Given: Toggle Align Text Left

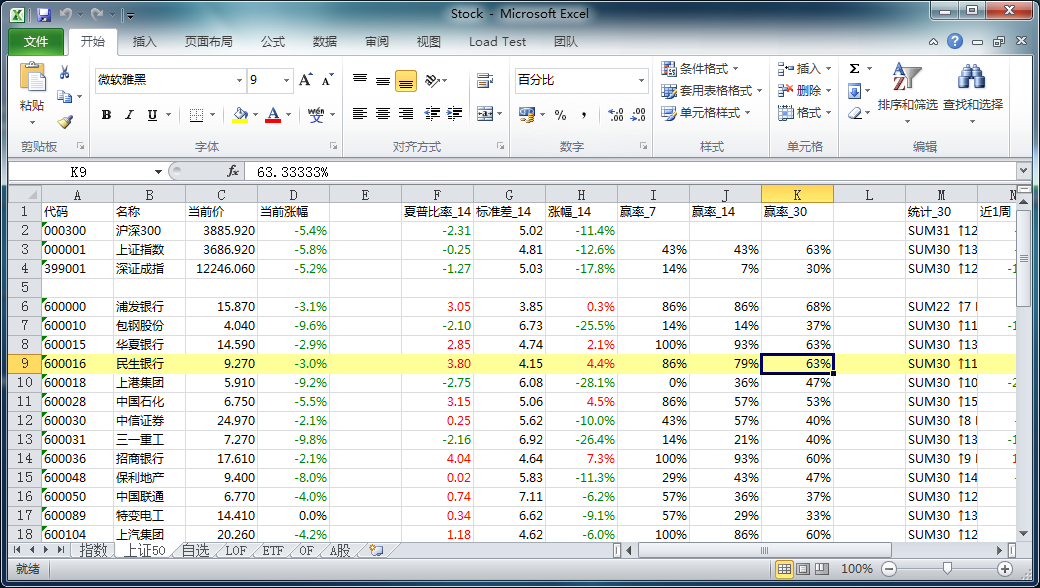Looking at the screenshot, I should 359,114.
